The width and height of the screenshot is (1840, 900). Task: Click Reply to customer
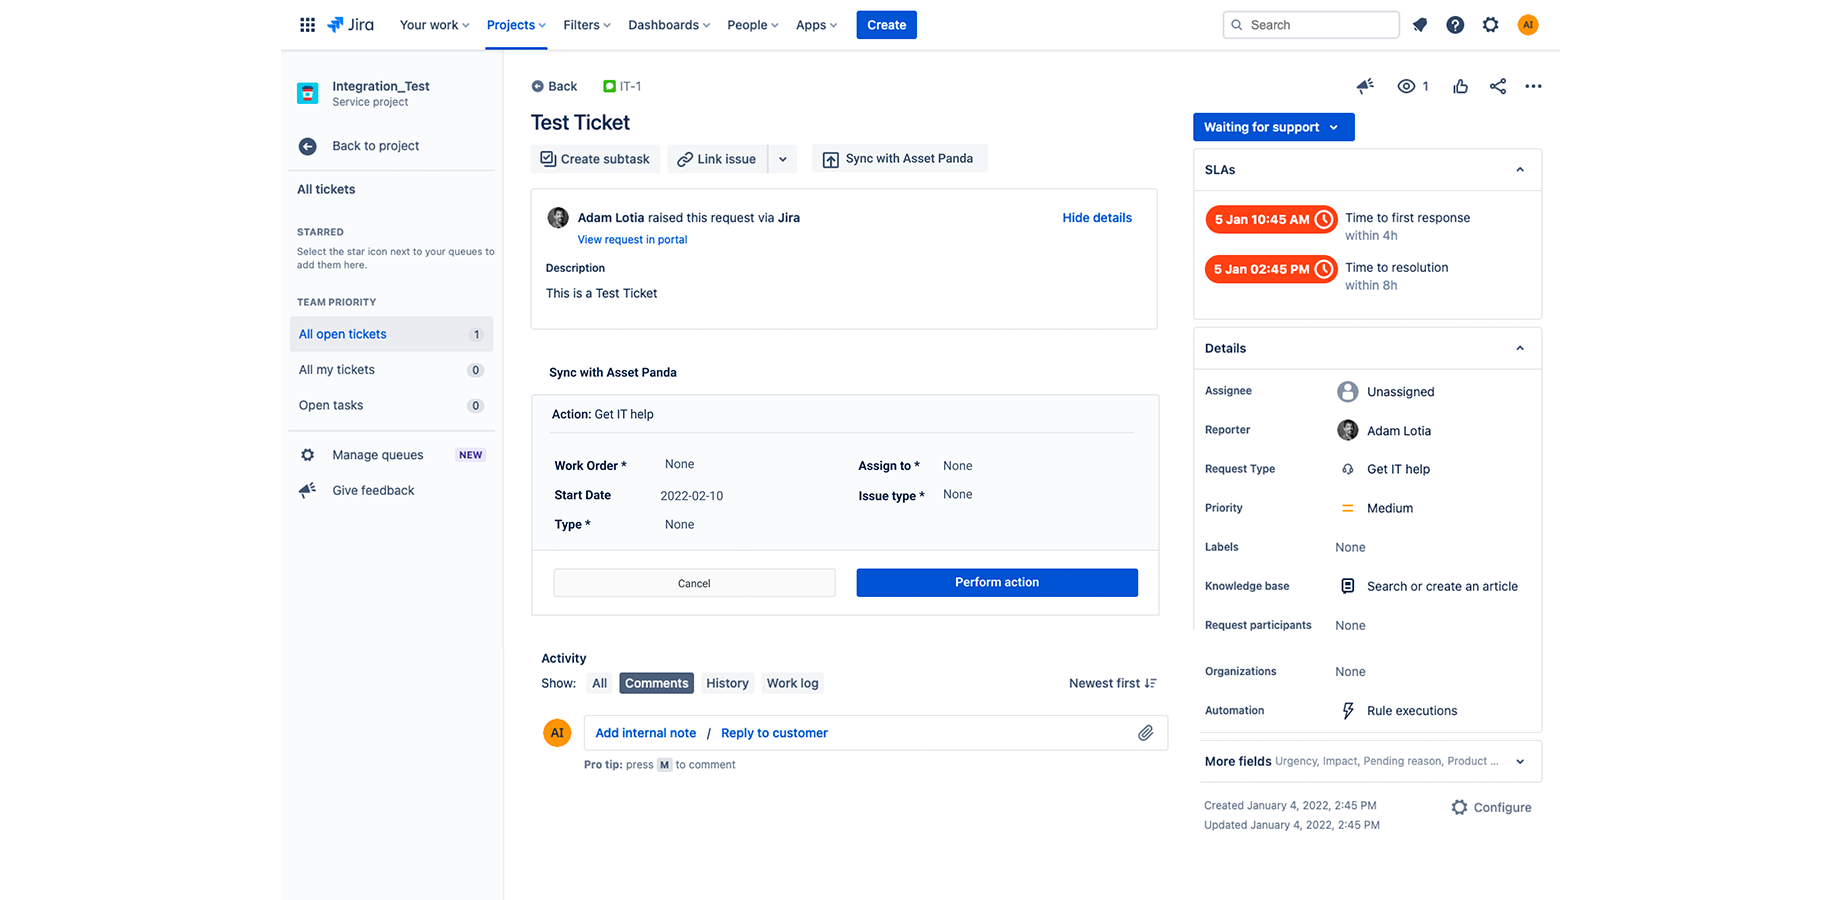pyautogui.click(x=774, y=733)
